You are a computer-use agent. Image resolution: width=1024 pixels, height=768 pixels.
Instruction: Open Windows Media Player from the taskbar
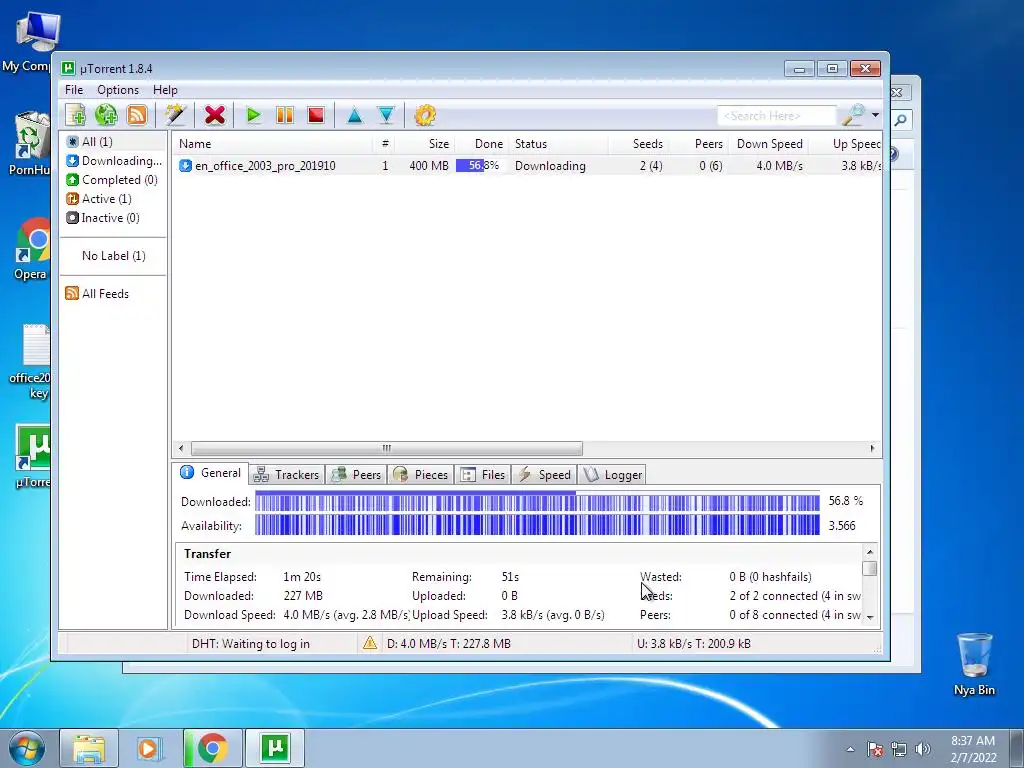click(x=150, y=748)
